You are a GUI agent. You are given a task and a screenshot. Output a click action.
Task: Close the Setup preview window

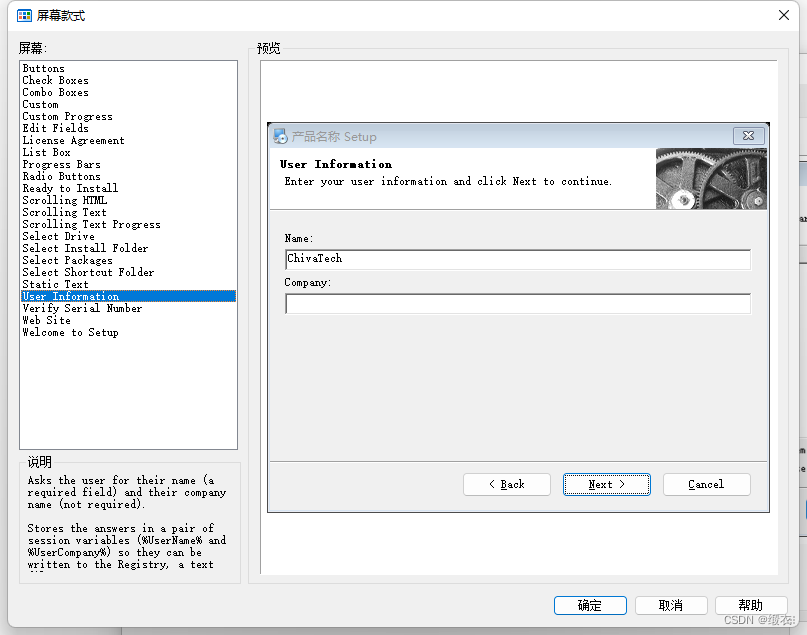click(748, 136)
